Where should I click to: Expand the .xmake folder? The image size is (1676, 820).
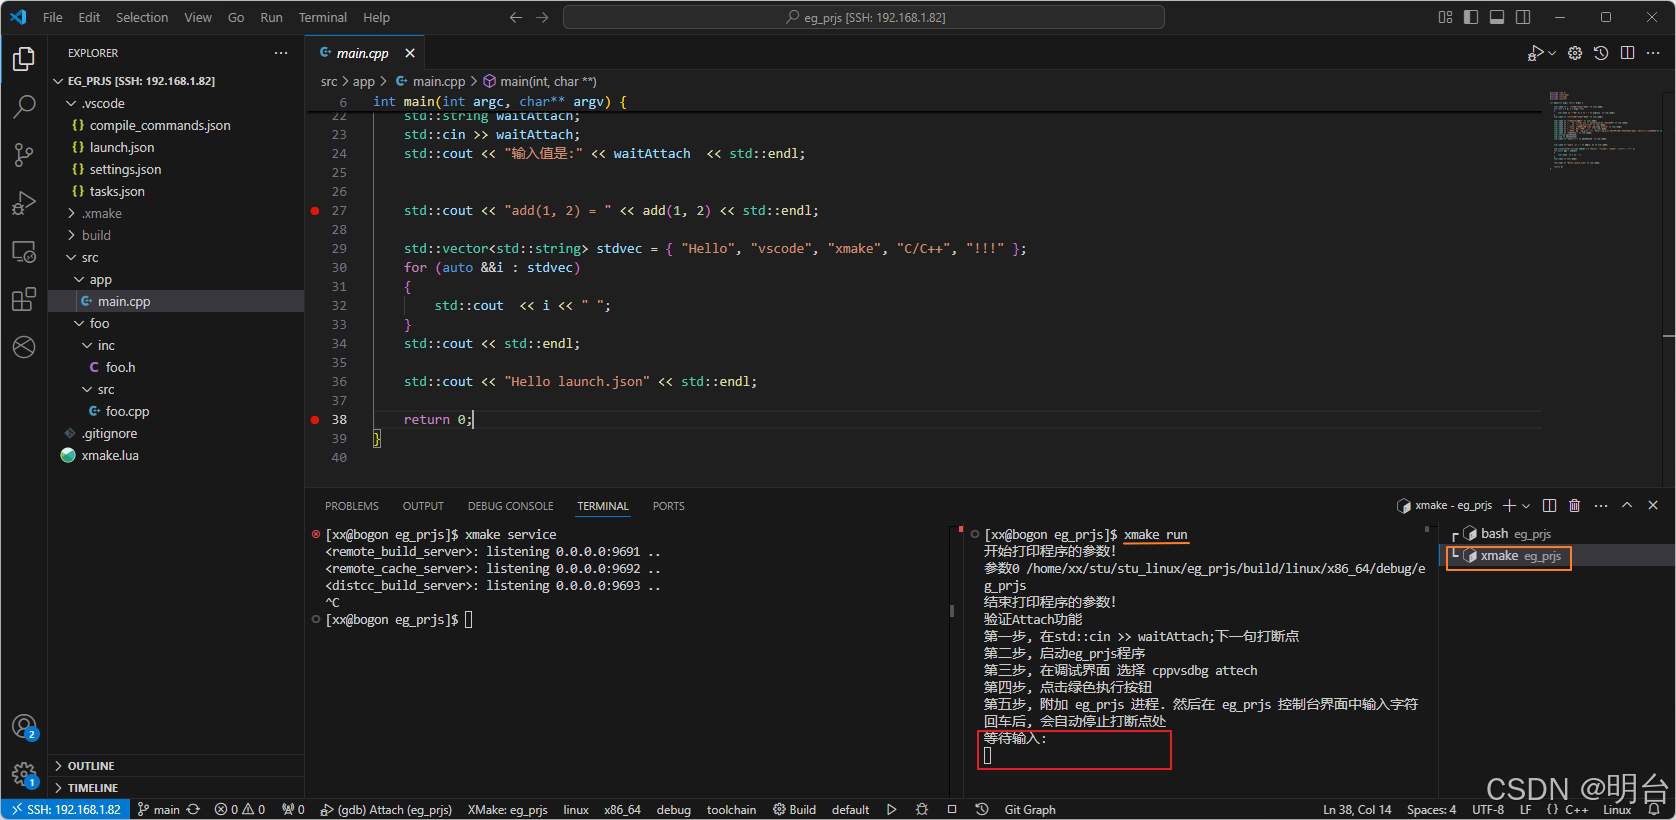pyautogui.click(x=176, y=213)
